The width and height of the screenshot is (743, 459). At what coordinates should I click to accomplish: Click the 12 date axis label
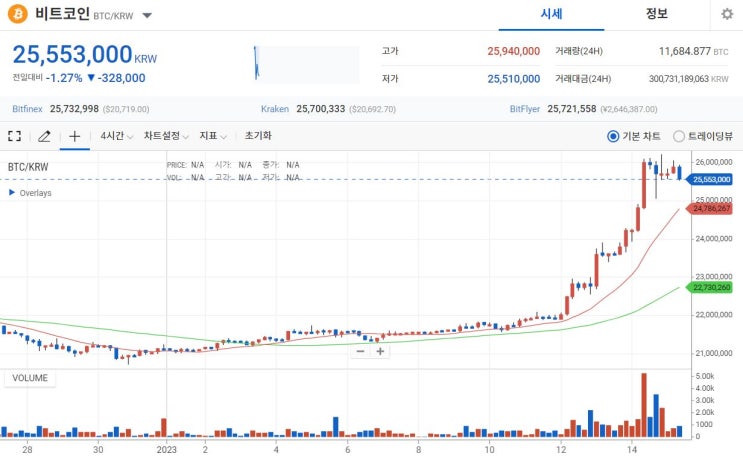coord(561,450)
